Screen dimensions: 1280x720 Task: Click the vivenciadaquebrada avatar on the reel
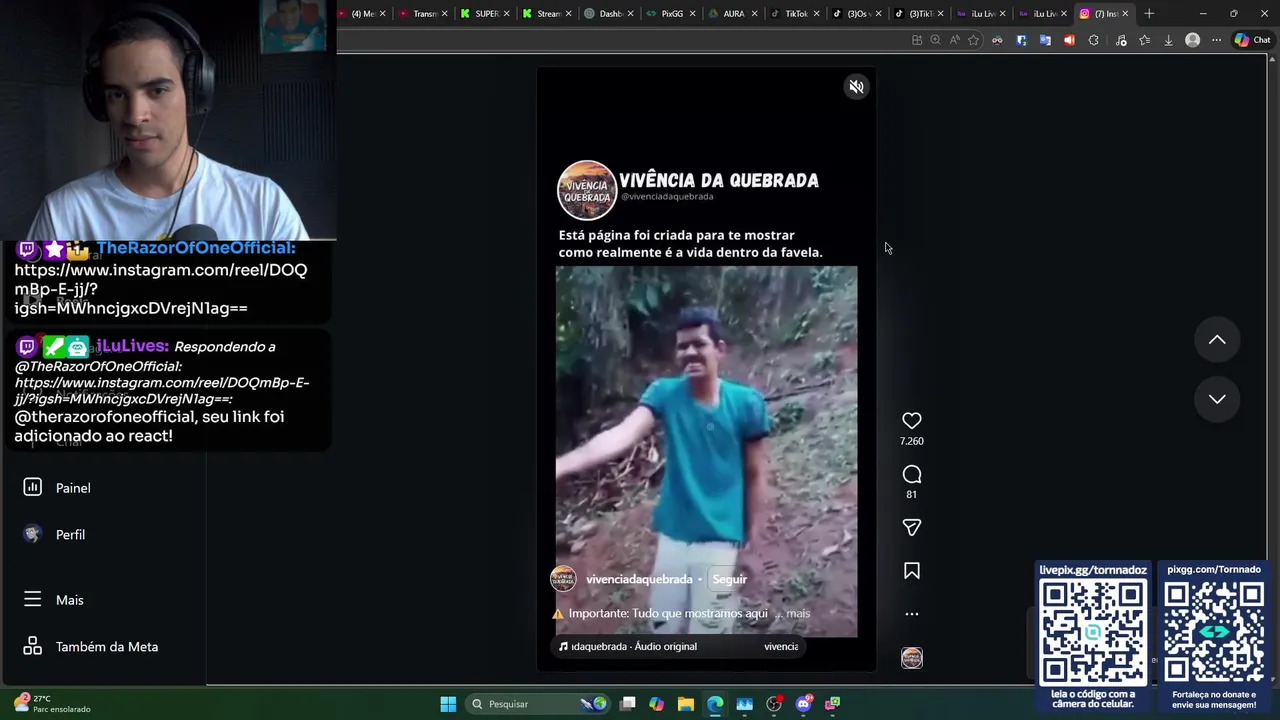point(564,579)
